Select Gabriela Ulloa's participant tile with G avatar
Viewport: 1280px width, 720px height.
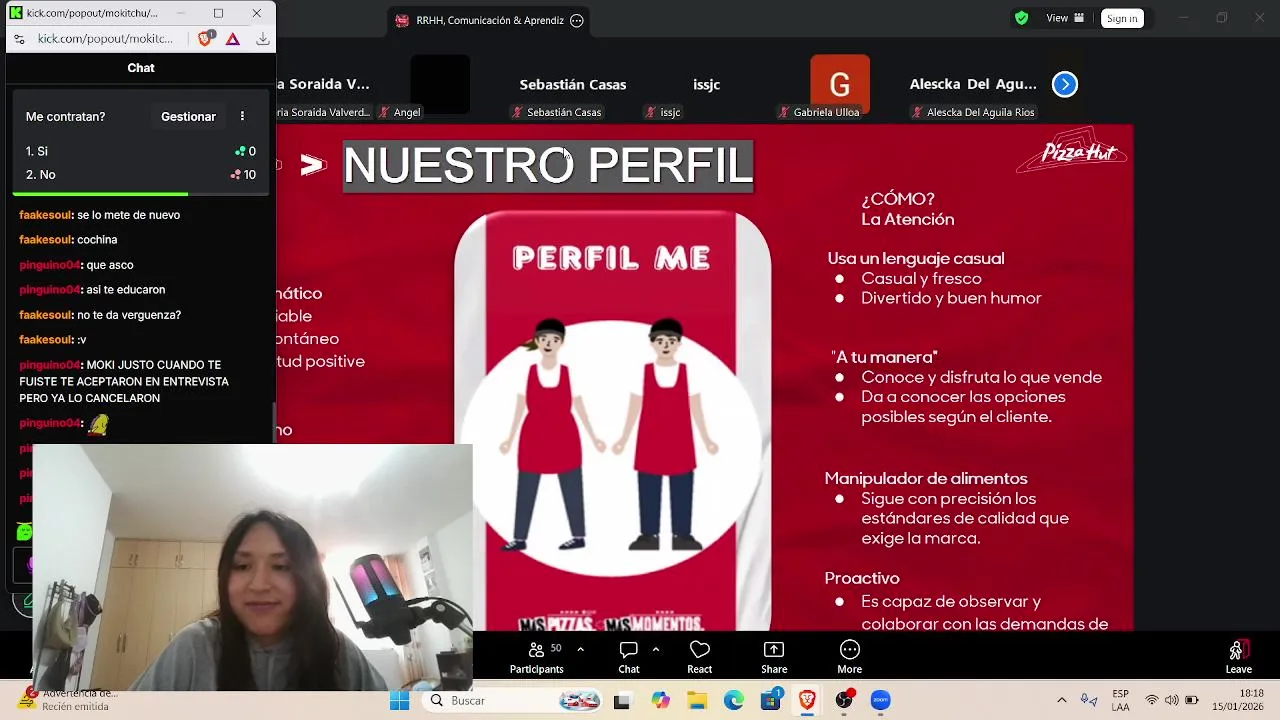[840, 85]
